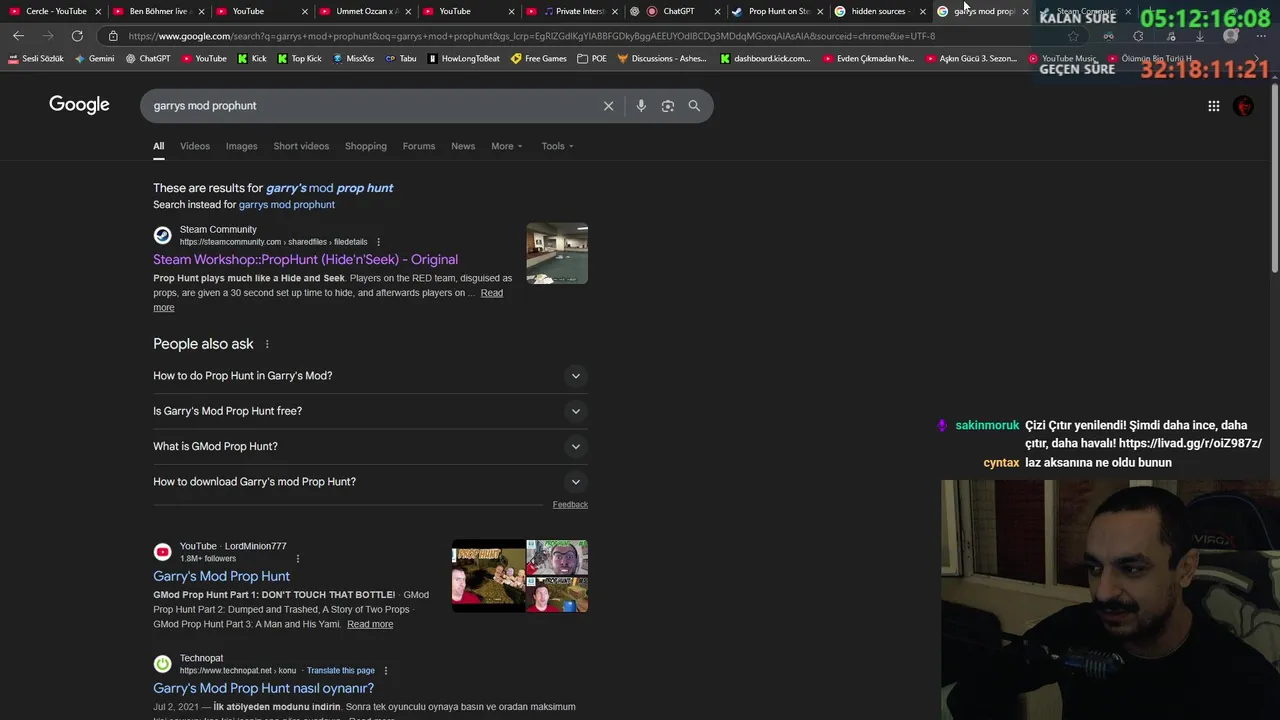Viewport: 1280px width, 720px height.
Task: Open the LordMinion777 video thumbnail collage
Action: click(x=520, y=576)
